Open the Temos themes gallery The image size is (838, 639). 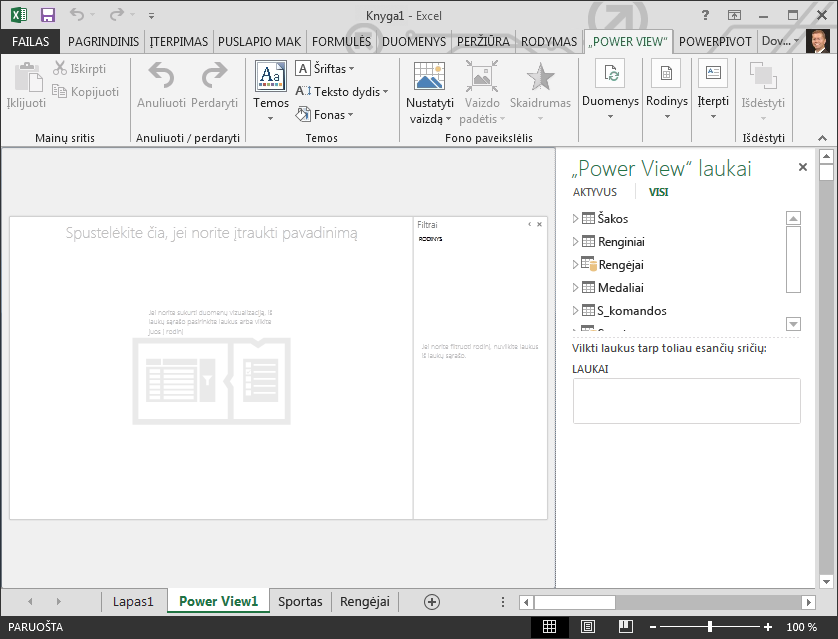[270, 91]
